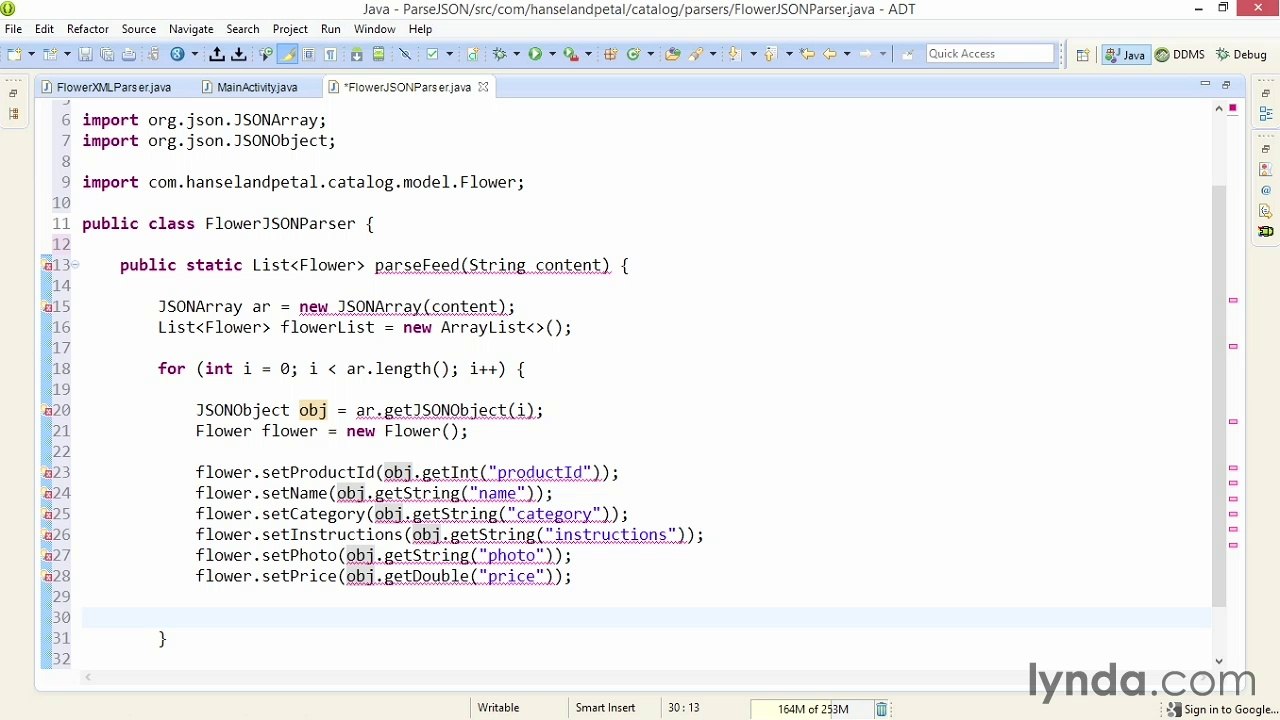Click the New Java Class icon

point(632,54)
